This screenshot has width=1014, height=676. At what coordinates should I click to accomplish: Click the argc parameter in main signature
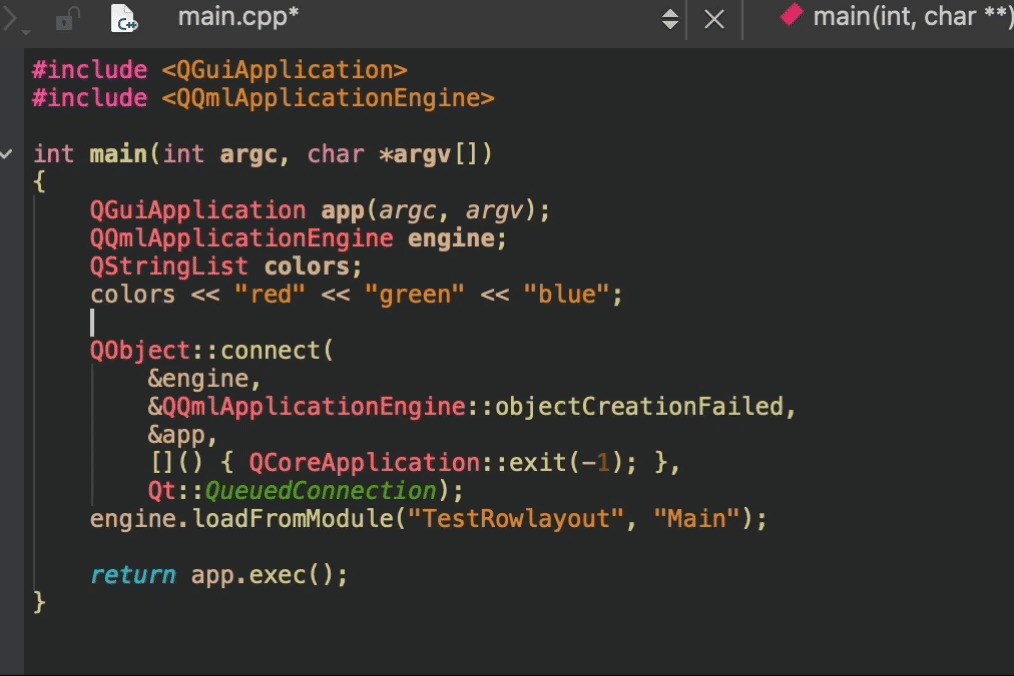pos(248,154)
